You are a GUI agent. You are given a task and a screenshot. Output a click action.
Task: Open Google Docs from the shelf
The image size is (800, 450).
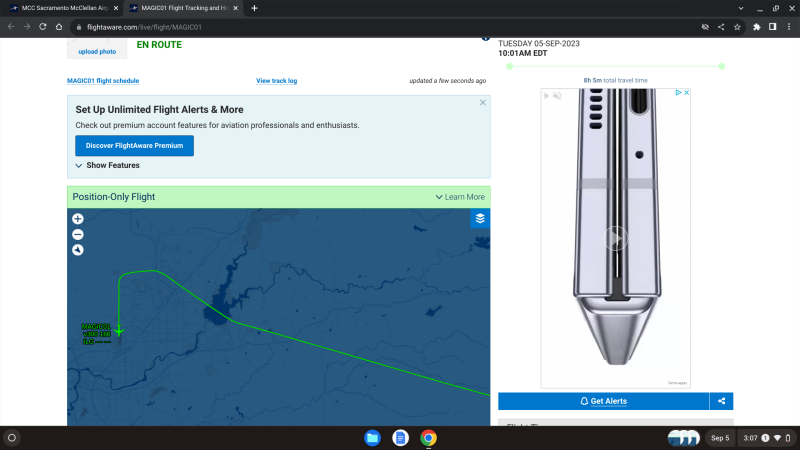click(x=401, y=438)
